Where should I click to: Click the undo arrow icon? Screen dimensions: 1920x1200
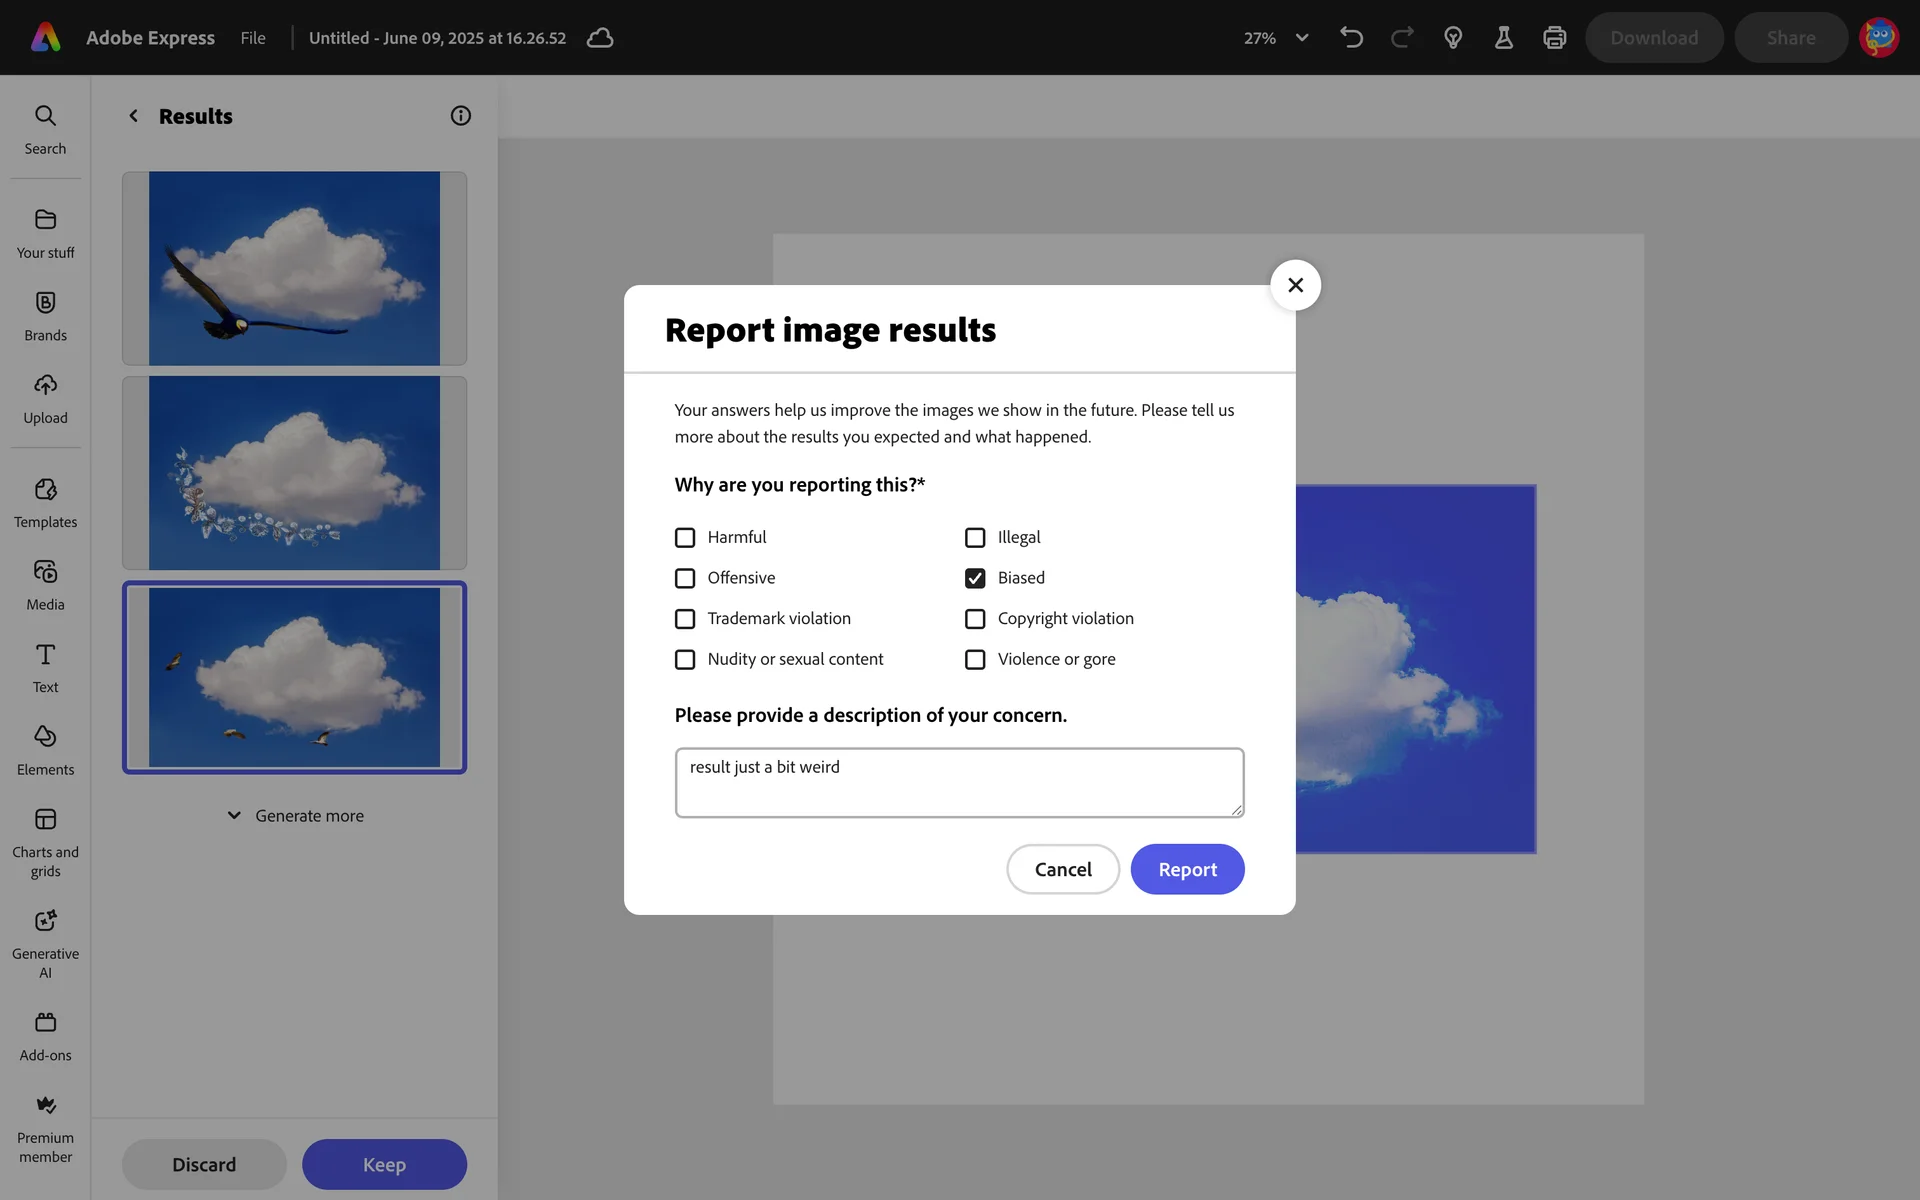pyautogui.click(x=1351, y=38)
